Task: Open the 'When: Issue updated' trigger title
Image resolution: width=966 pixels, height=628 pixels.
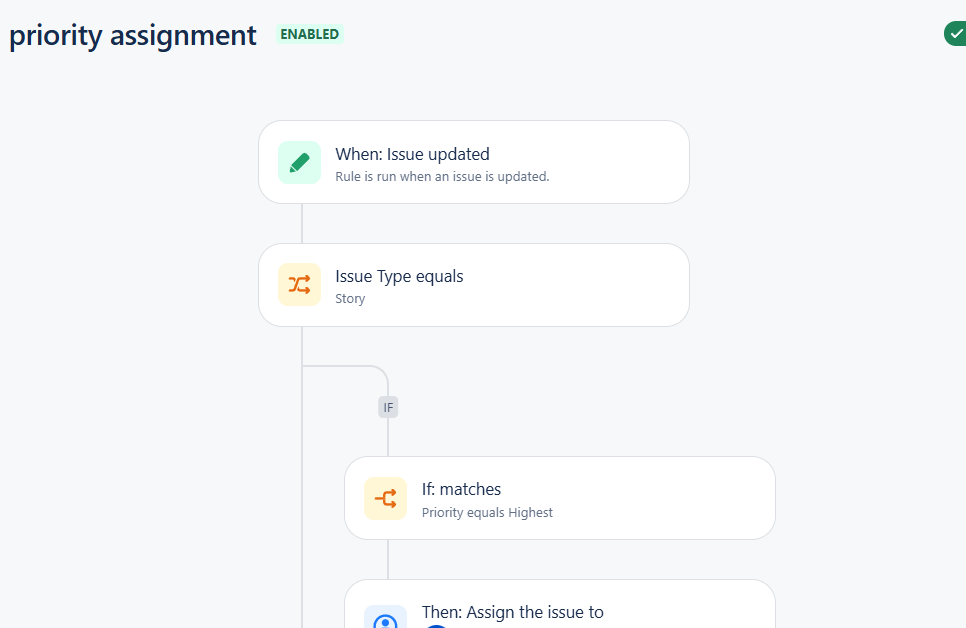Action: 412,154
